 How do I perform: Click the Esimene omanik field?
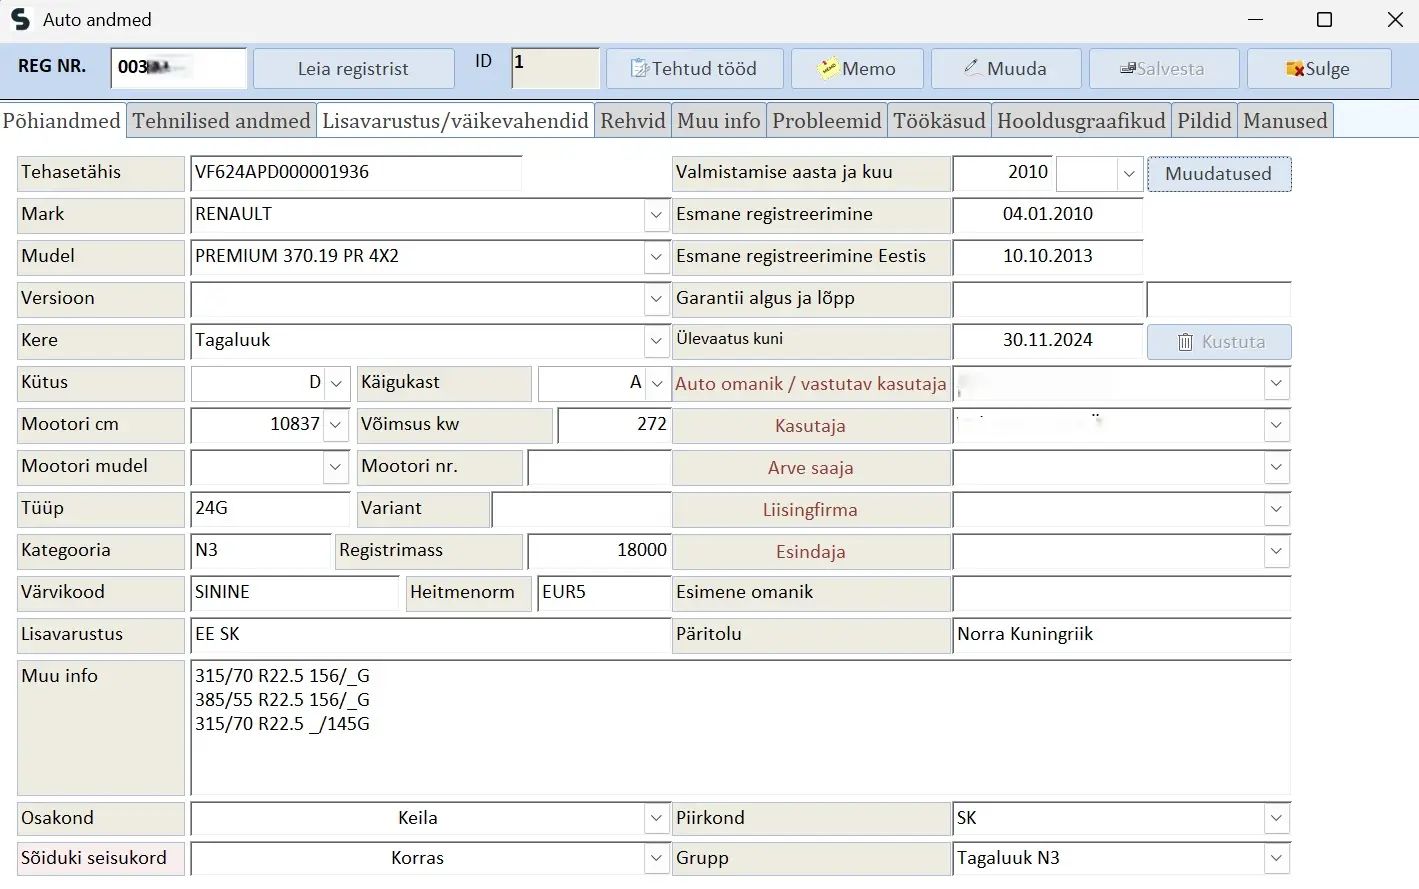(x=1122, y=593)
